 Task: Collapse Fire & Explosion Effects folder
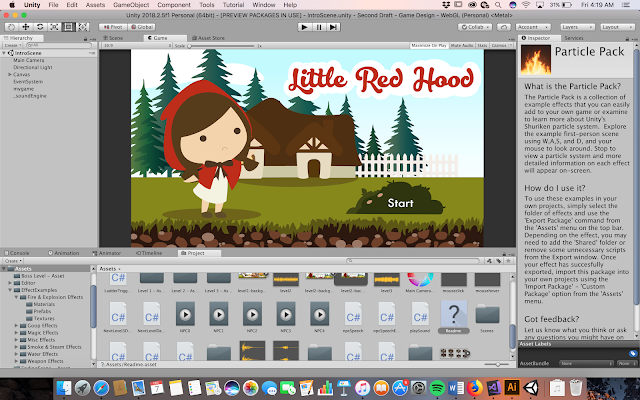[16, 297]
